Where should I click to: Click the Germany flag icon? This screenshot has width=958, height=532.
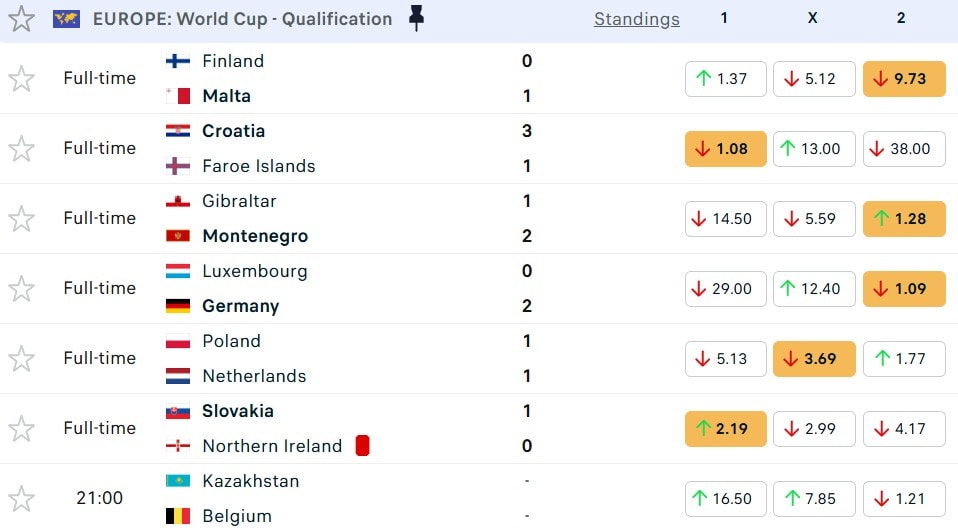click(177, 306)
